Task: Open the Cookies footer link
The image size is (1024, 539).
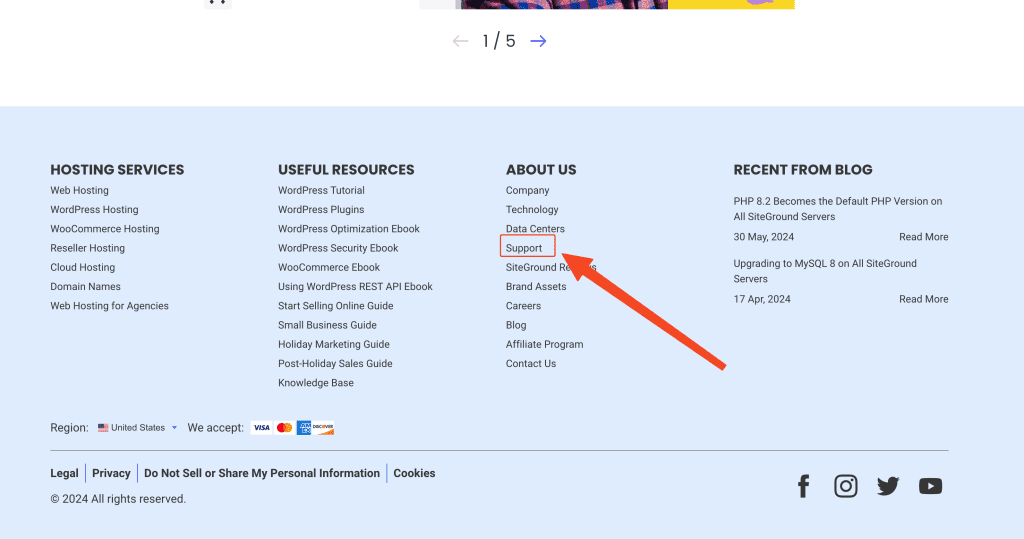Action: [x=414, y=473]
